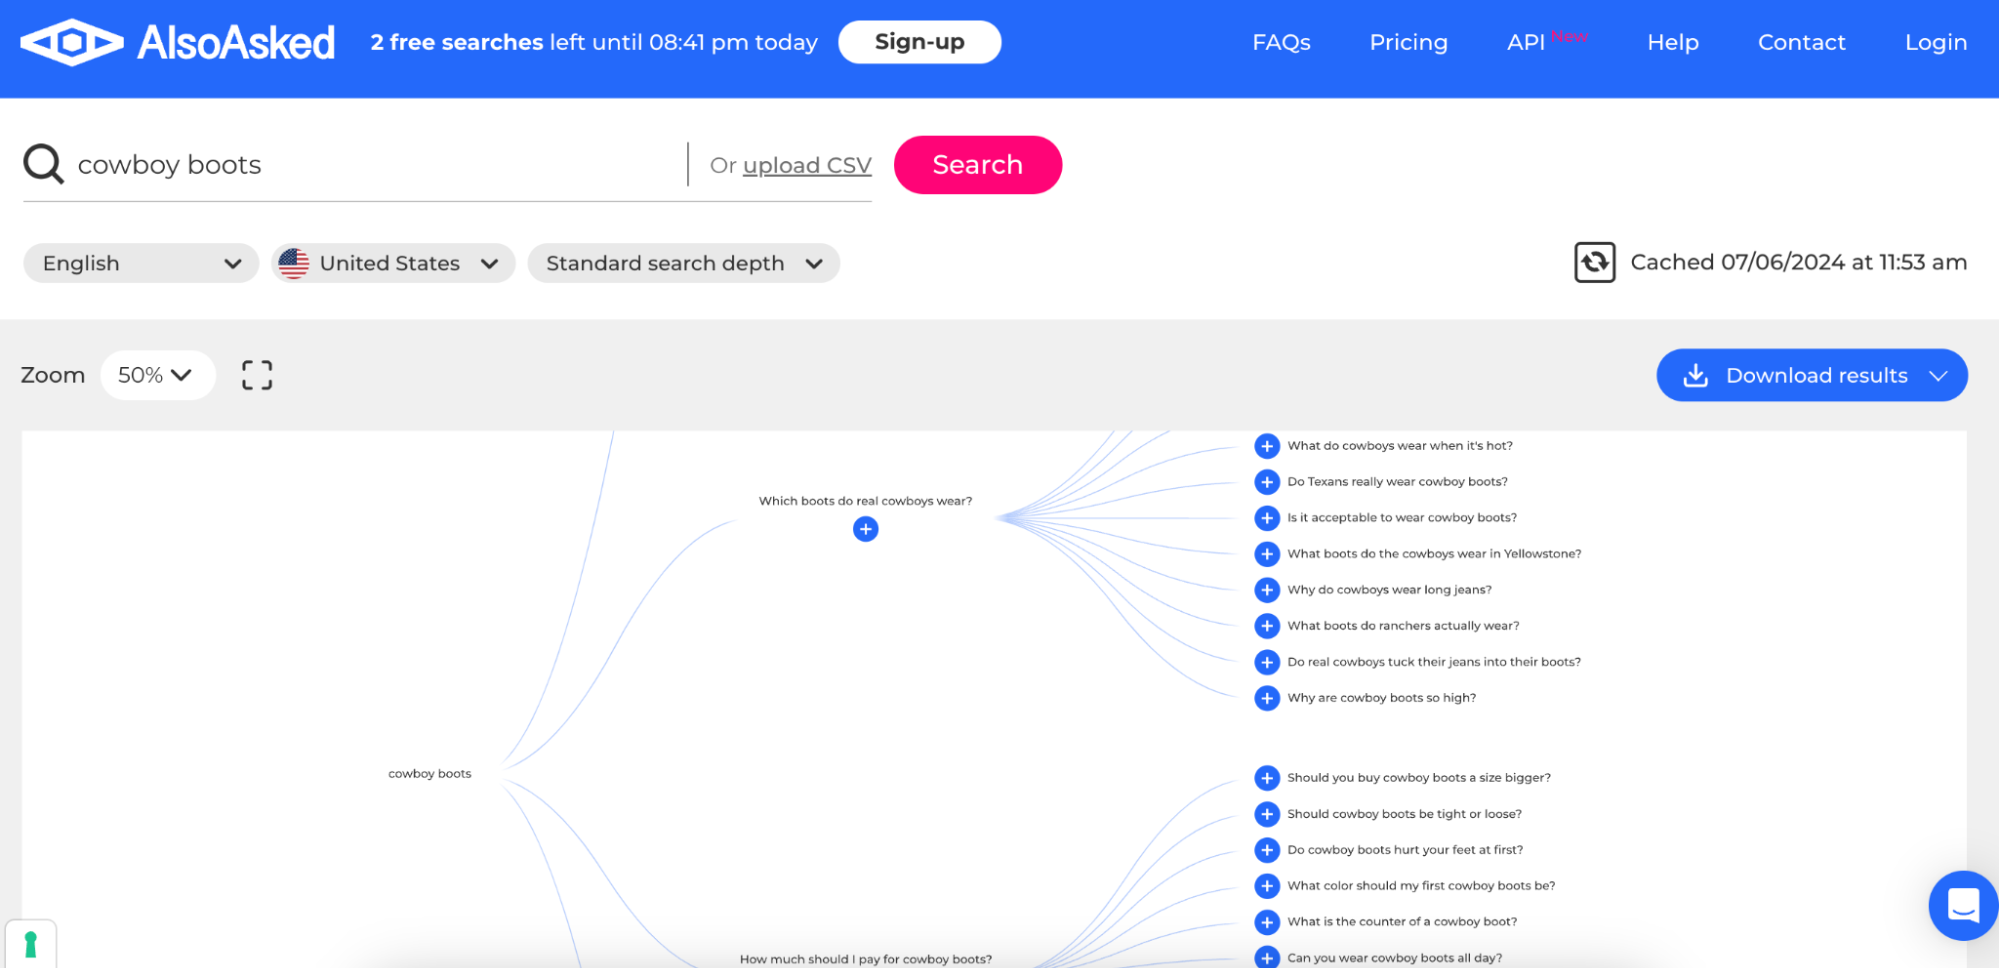Expand 'Is it acceptable to wear cowboy boots?' plus
This screenshot has width=1999, height=969.
(1267, 518)
